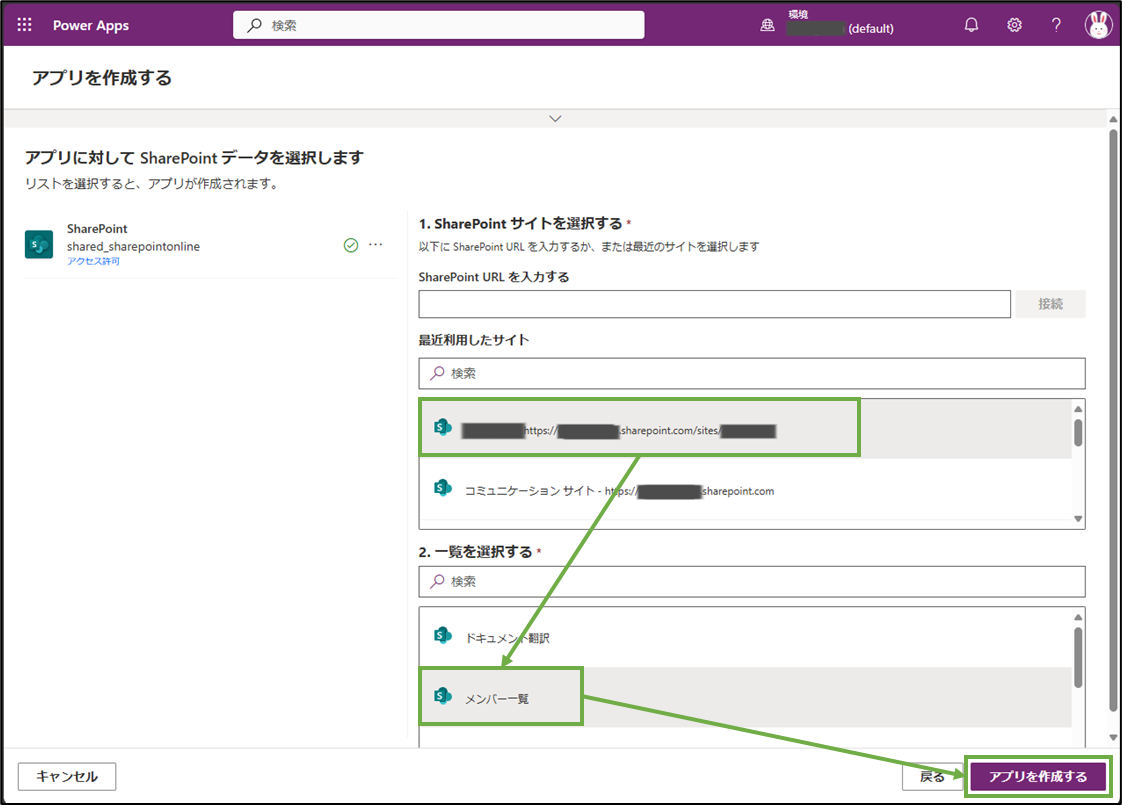The width and height of the screenshot is (1122, 805).
Task: Click the recent sites search field
Action: point(751,373)
